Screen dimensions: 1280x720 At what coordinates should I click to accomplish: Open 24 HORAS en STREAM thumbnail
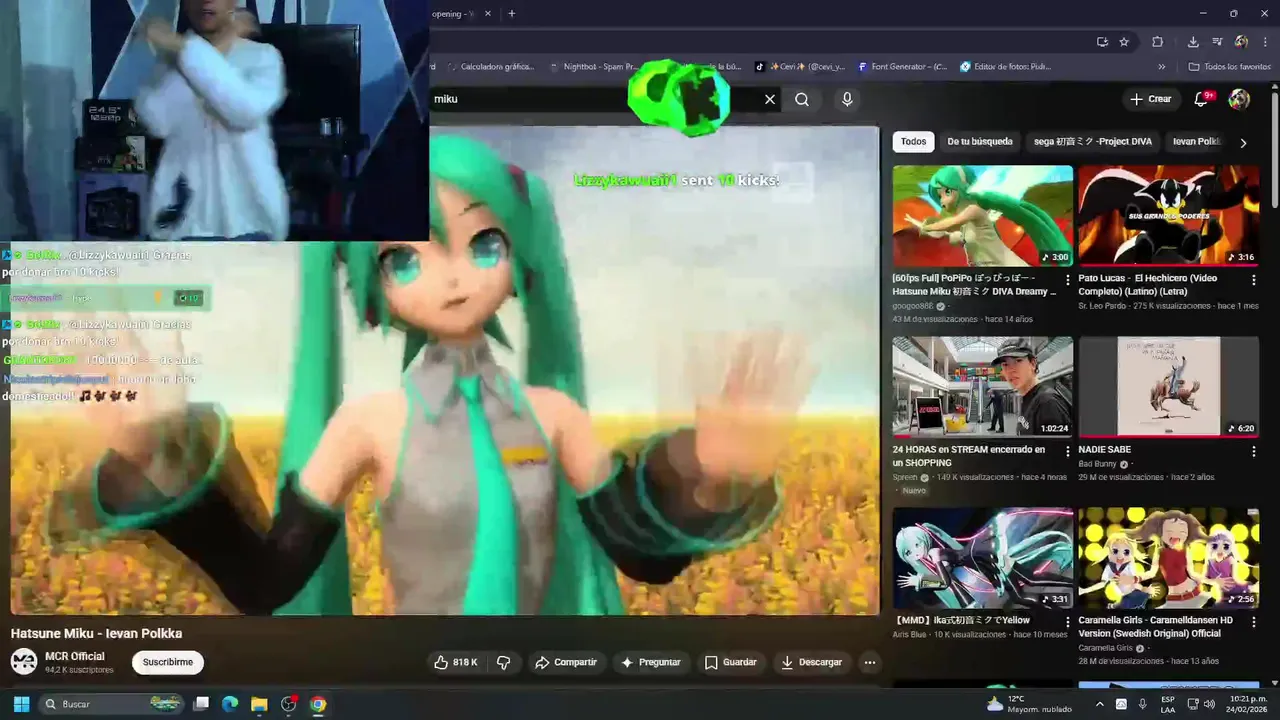(983, 387)
